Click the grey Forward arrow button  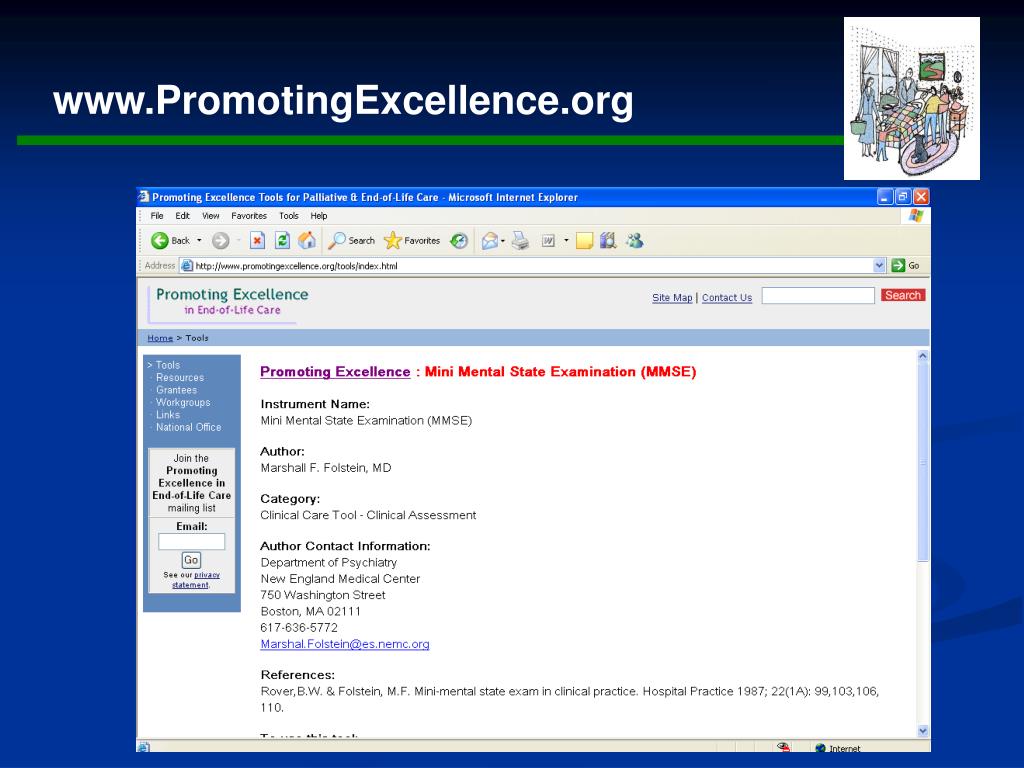[x=221, y=241]
